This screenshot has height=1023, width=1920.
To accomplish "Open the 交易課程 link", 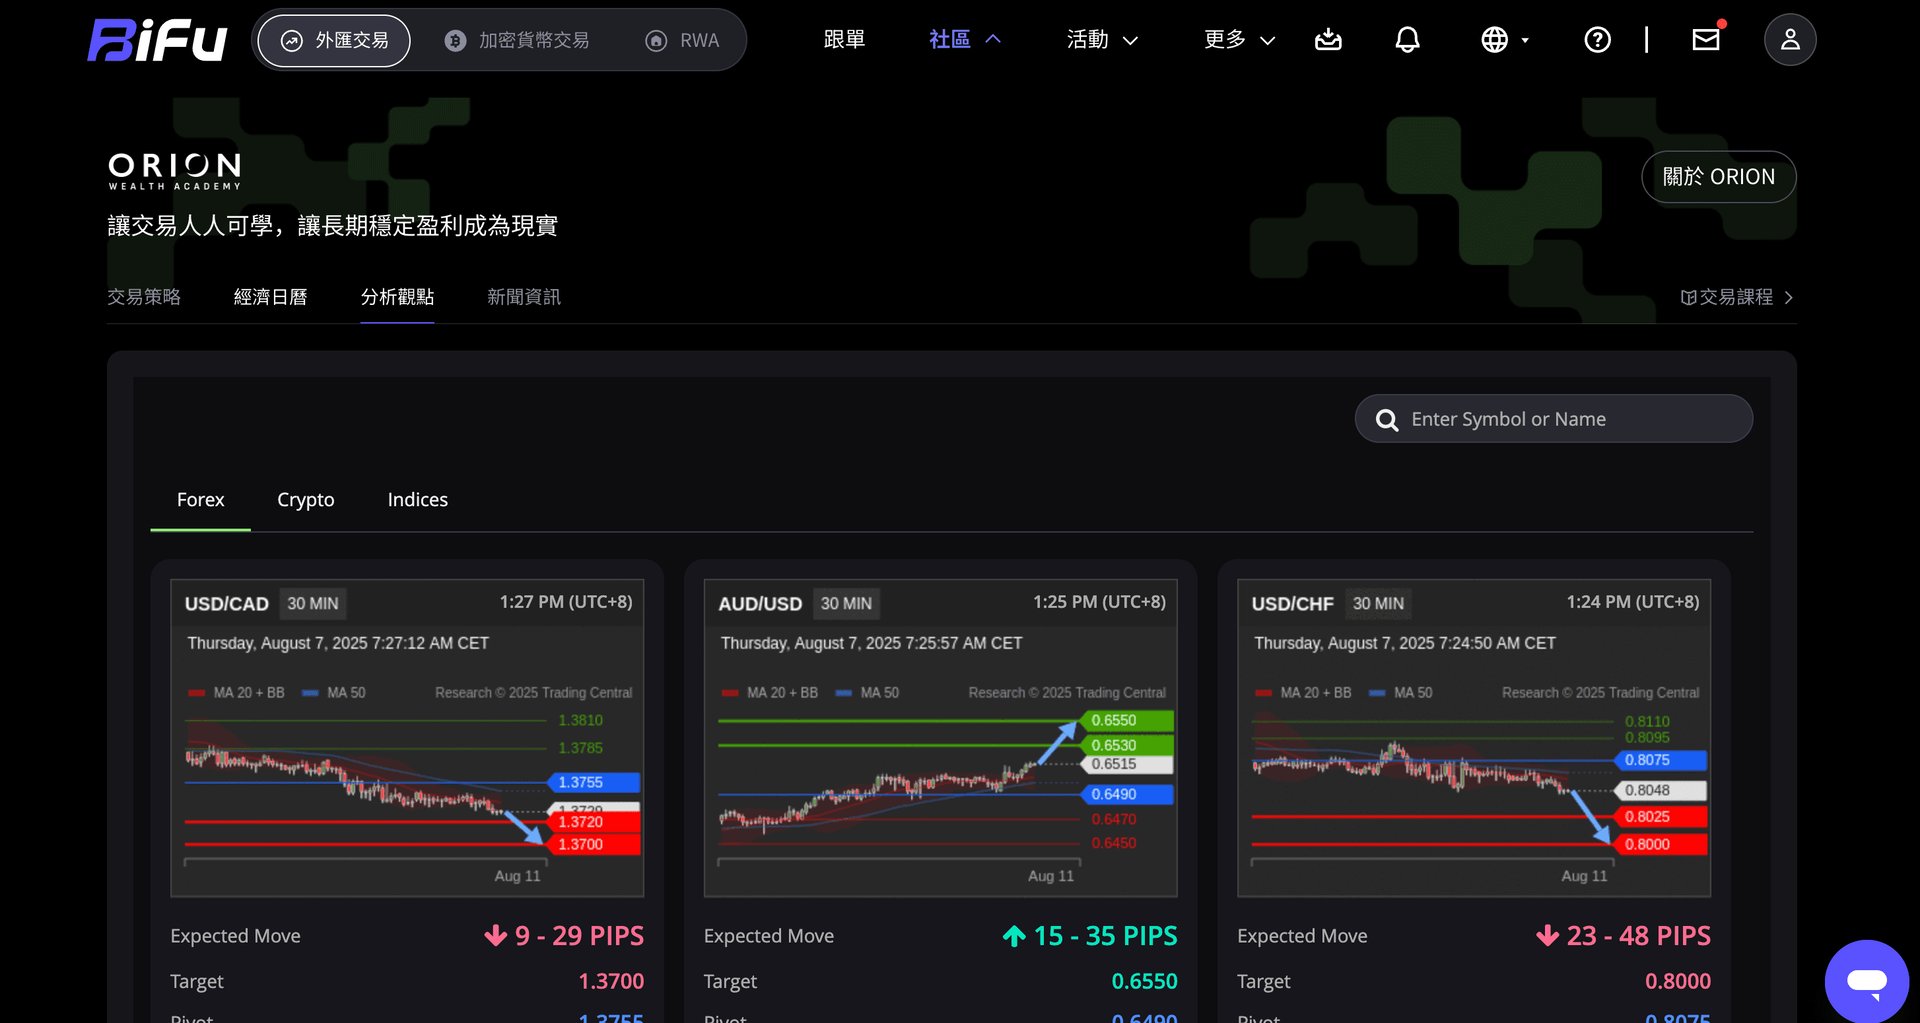I will (x=1737, y=297).
